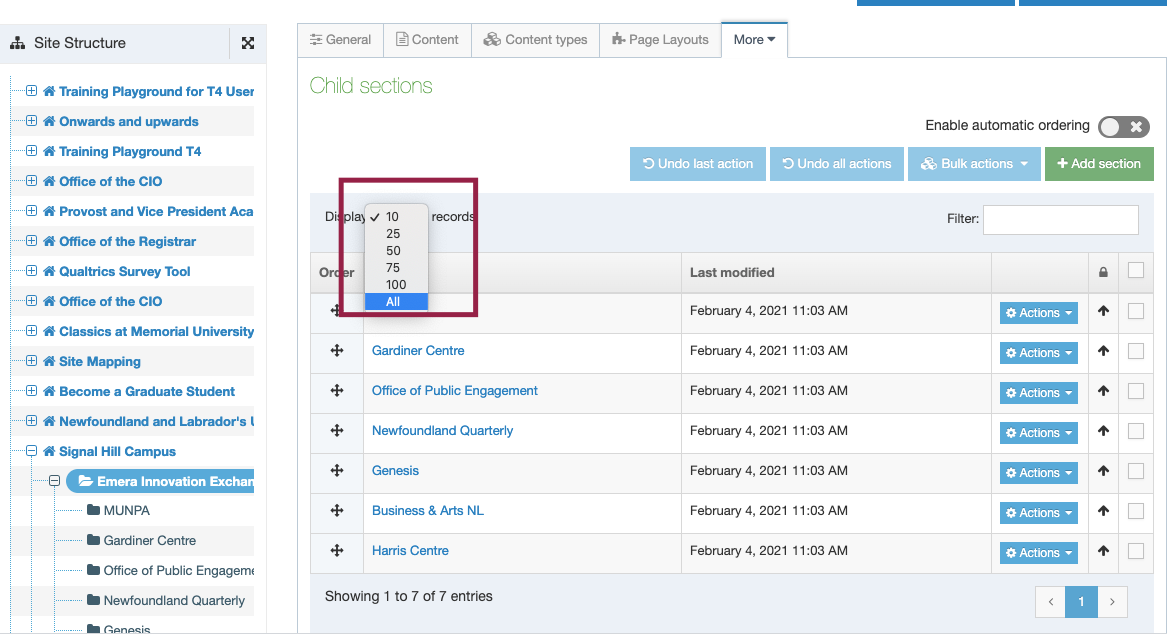Open Actions dropdown for Newfoundland Quarterly
1167x635 pixels.
[1038, 433]
